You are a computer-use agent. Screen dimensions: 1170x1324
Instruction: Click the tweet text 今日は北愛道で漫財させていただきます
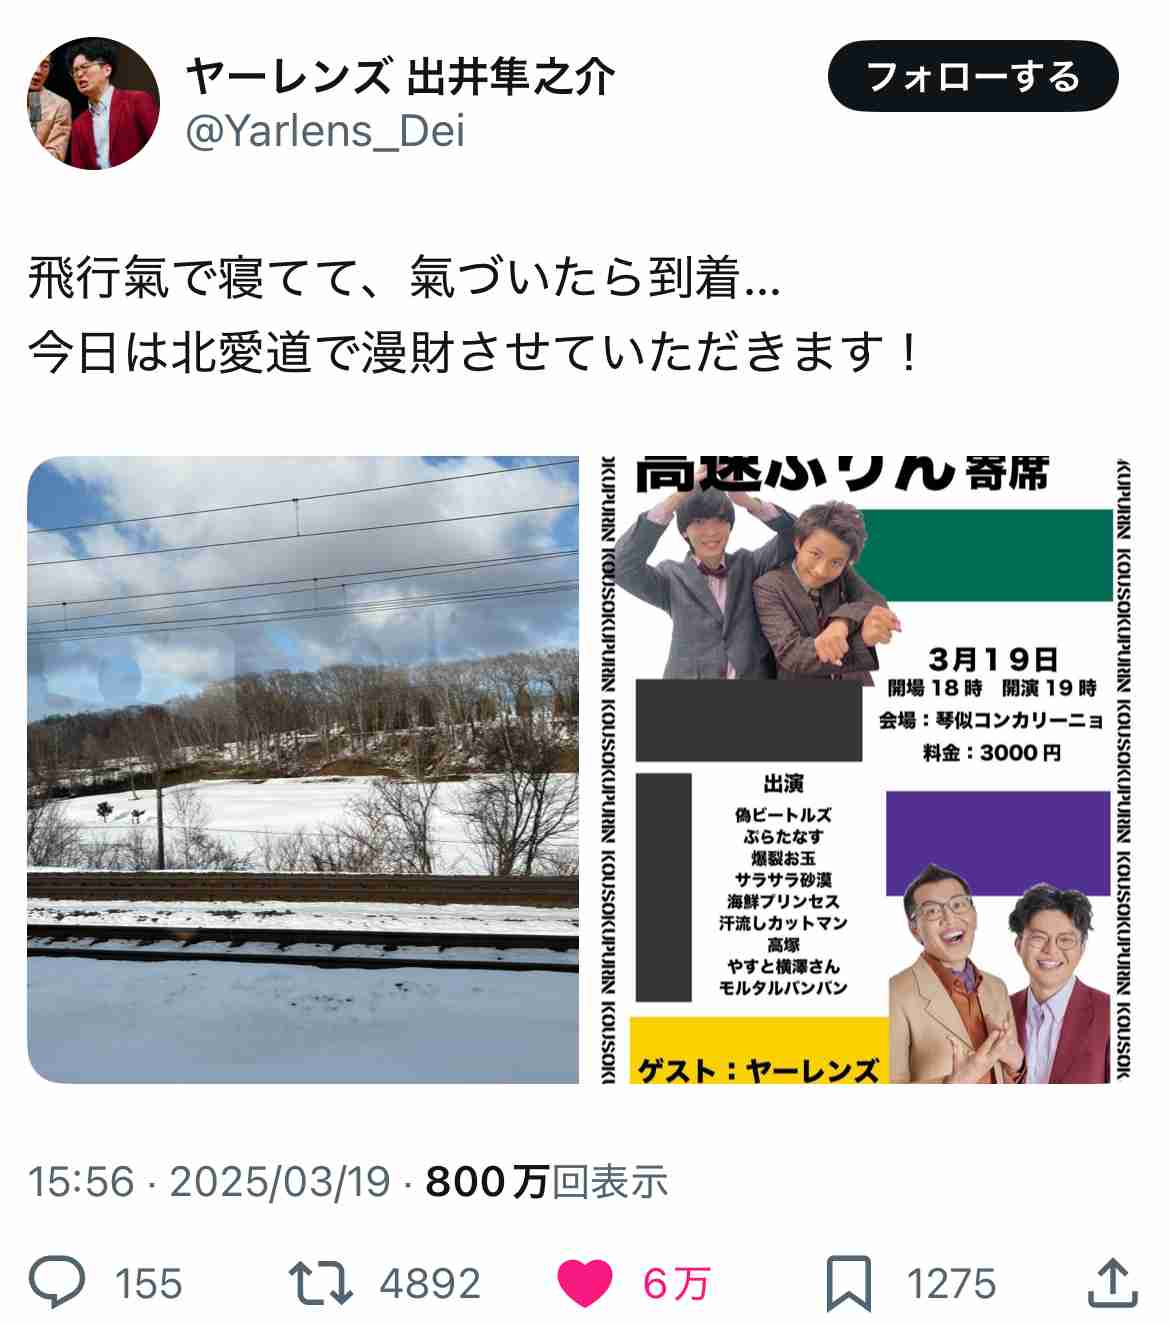(x=458, y=352)
